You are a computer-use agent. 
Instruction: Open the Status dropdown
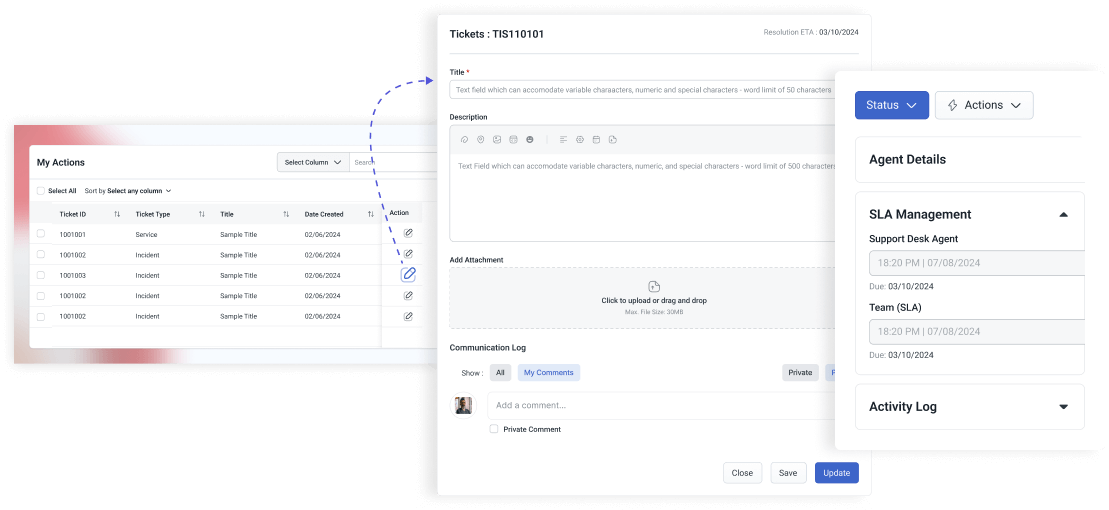click(891, 105)
